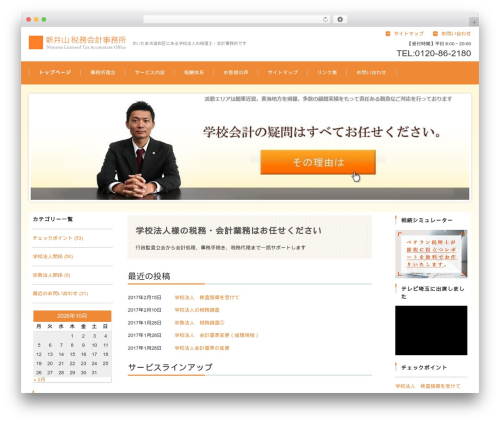The width and height of the screenshot is (500, 423).
Task: Open 事務所理念 in the navigation bar
Action: [x=103, y=72]
